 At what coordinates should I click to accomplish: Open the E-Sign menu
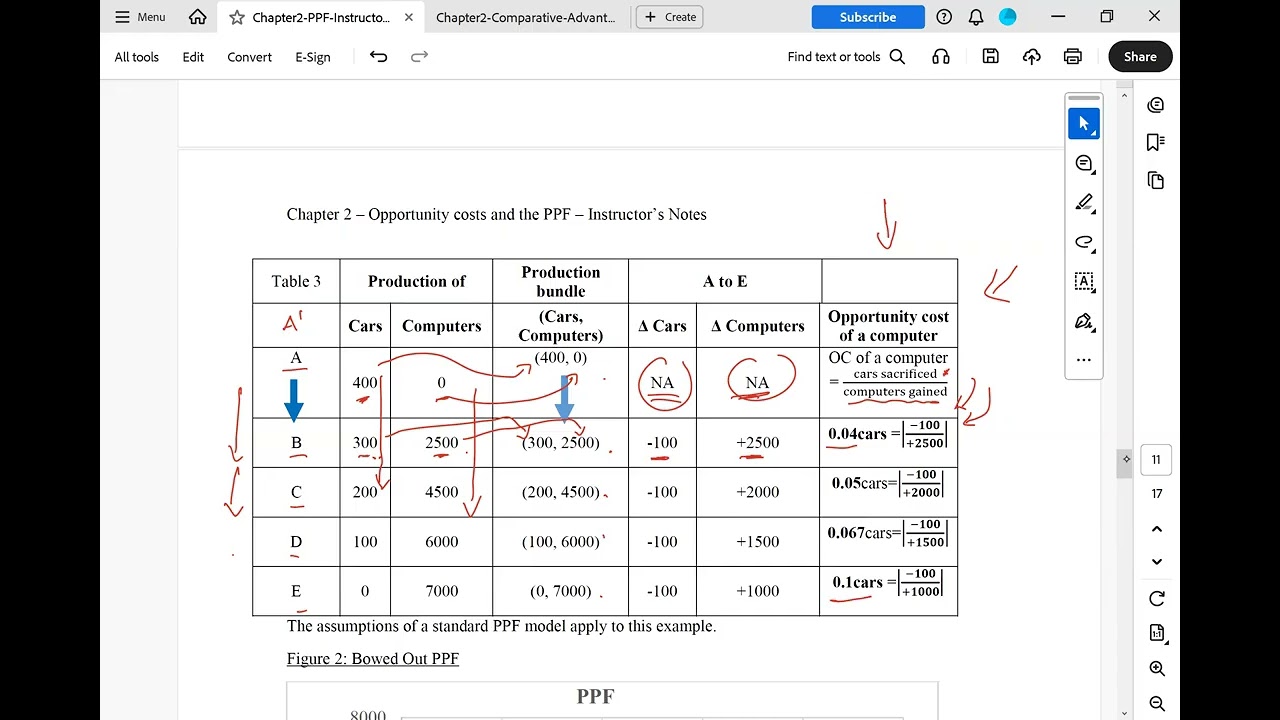313,57
